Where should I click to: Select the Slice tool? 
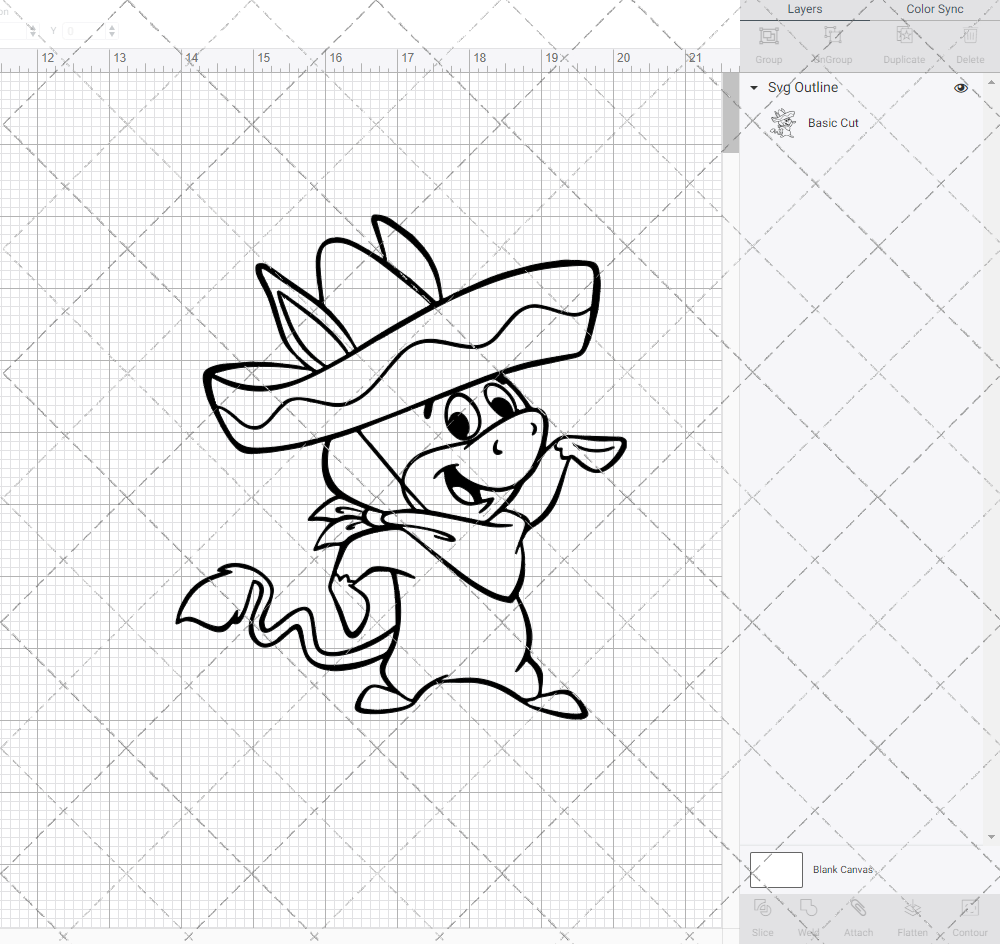coord(762,917)
